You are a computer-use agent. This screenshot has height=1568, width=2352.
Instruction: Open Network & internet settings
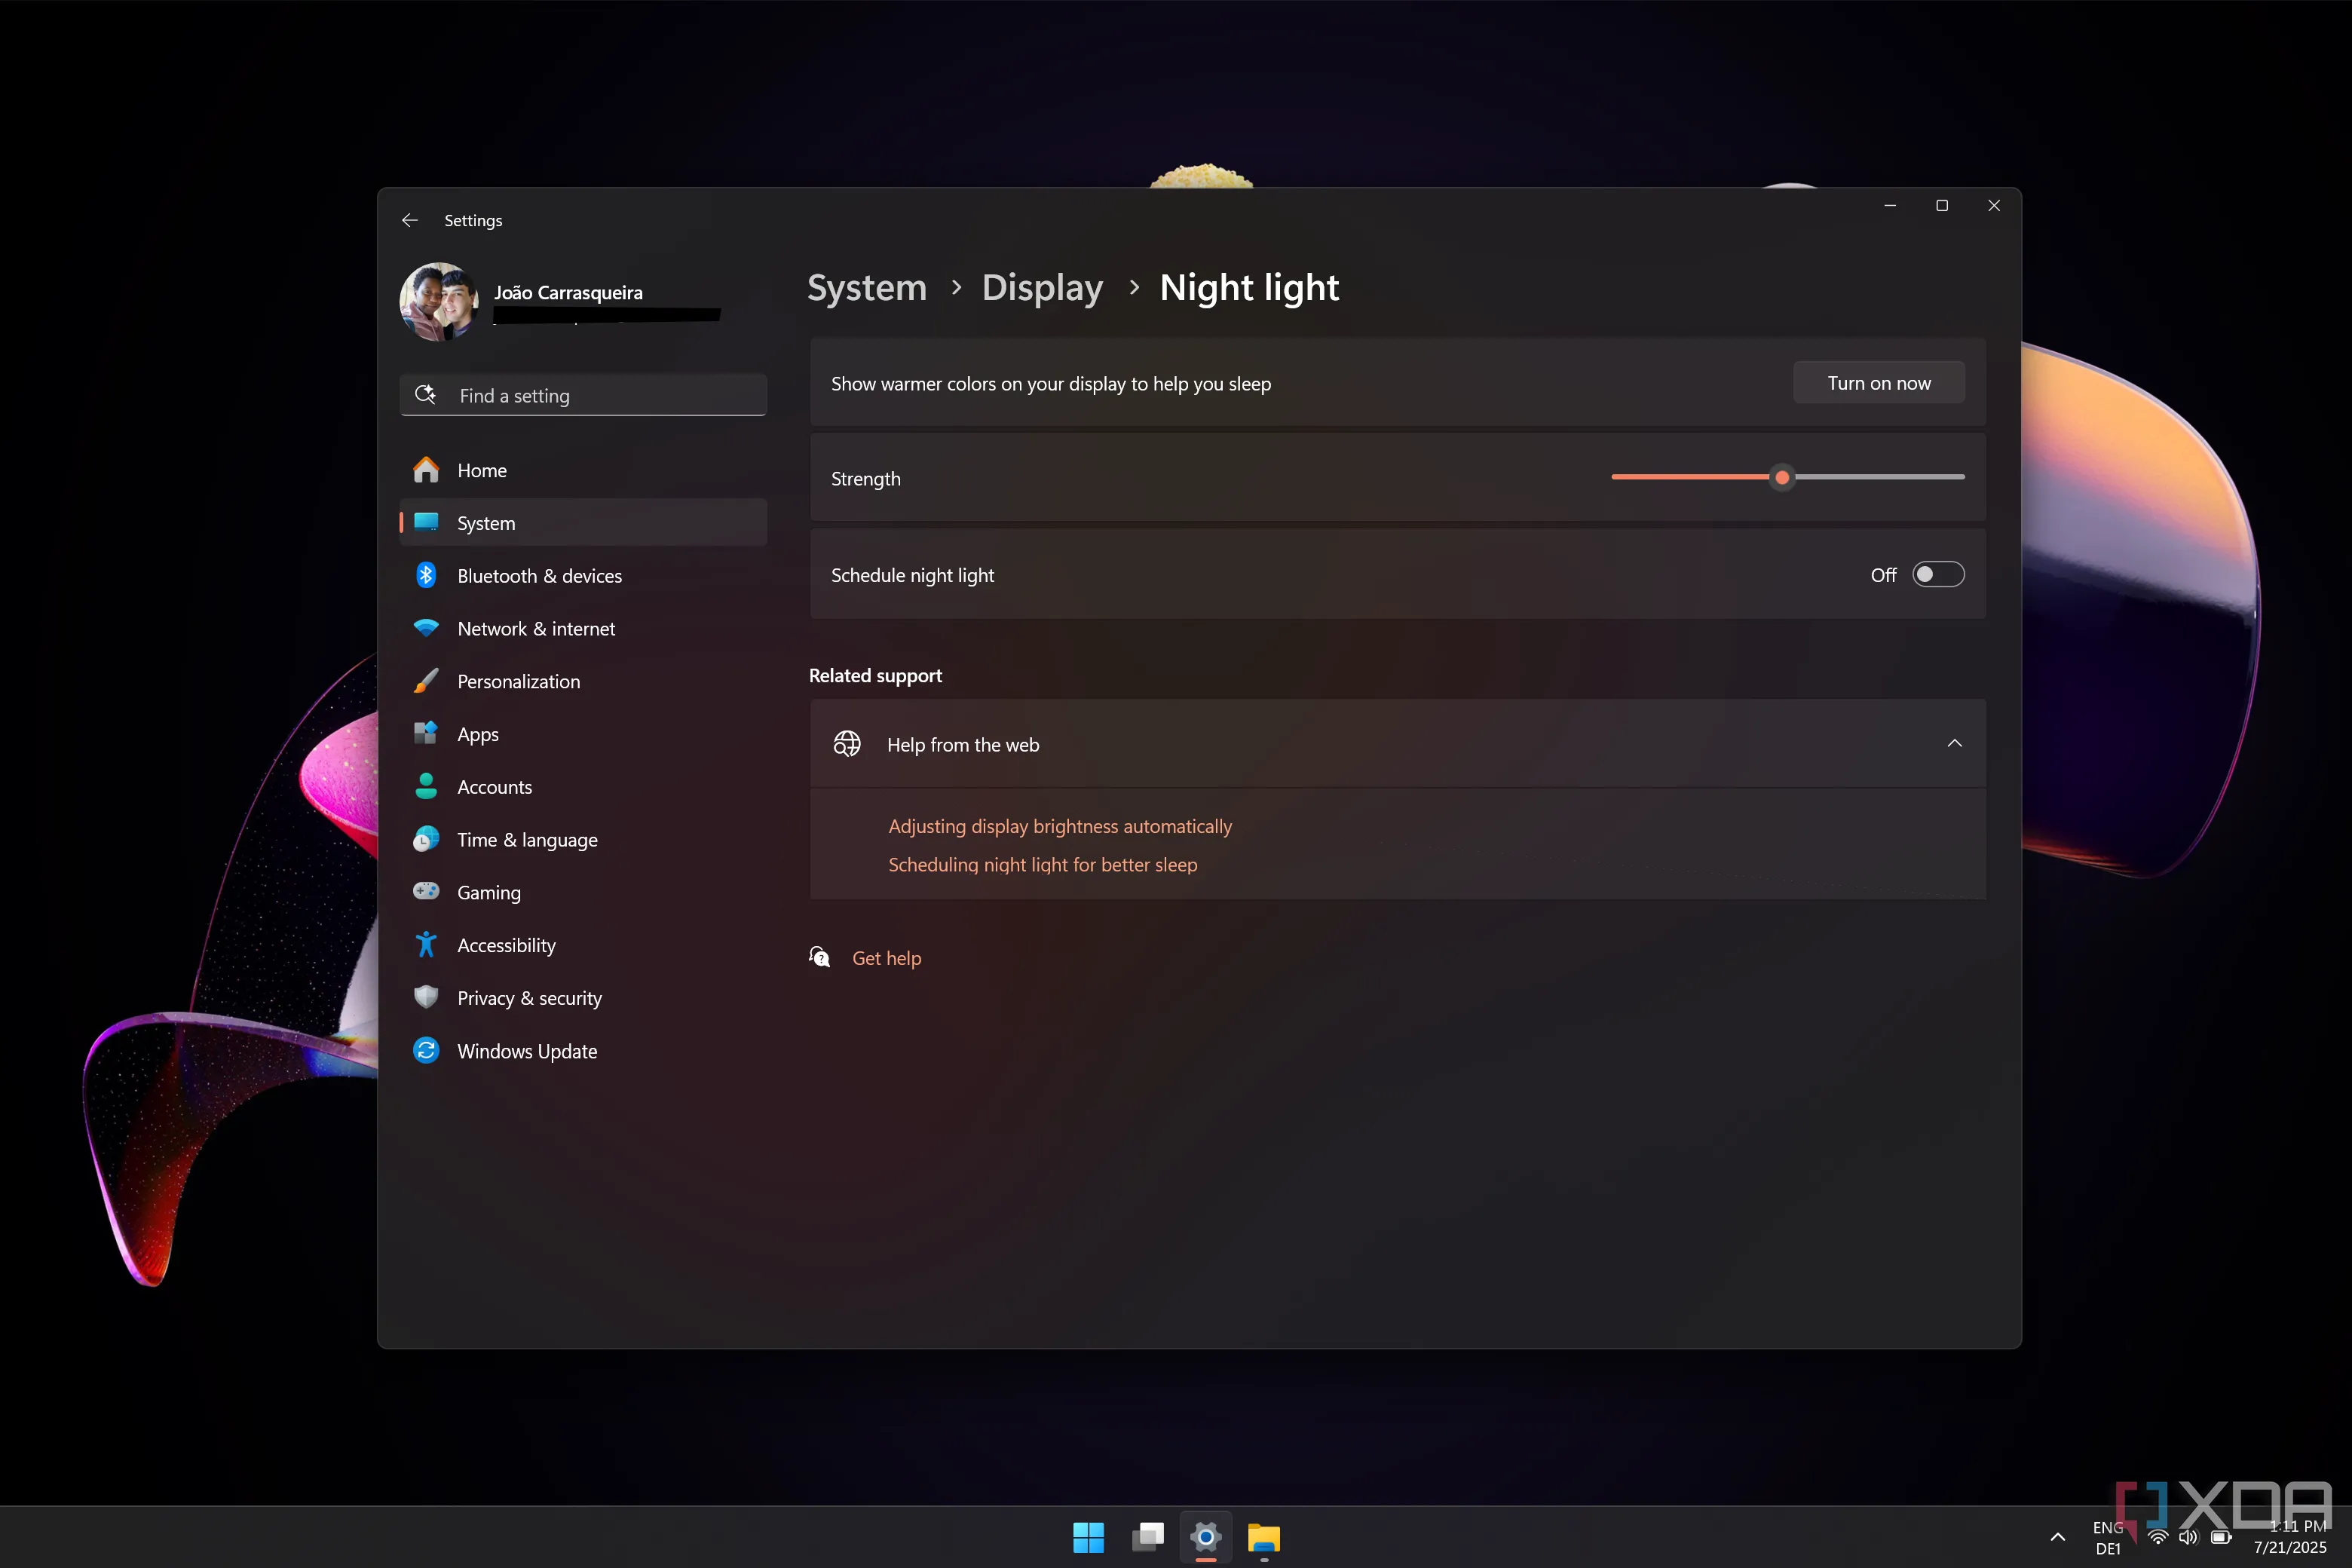tap(536, 628)
